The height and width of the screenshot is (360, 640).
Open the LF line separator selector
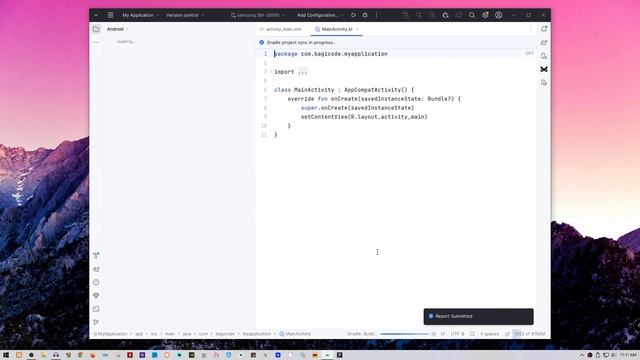click(442, 334)
